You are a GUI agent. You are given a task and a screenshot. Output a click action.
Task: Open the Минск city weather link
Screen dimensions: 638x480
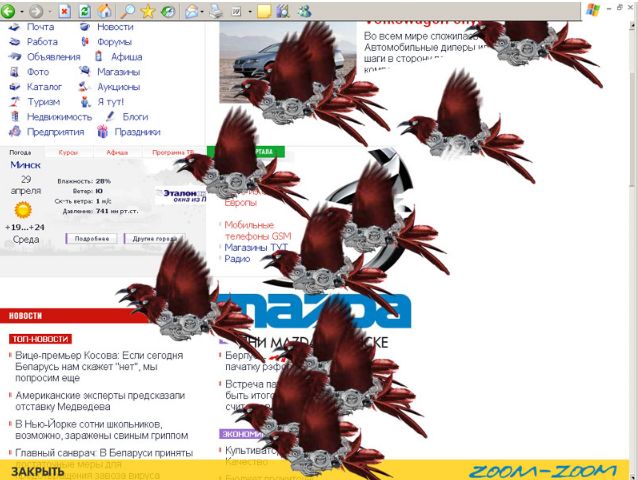click(x=25, y=165)
